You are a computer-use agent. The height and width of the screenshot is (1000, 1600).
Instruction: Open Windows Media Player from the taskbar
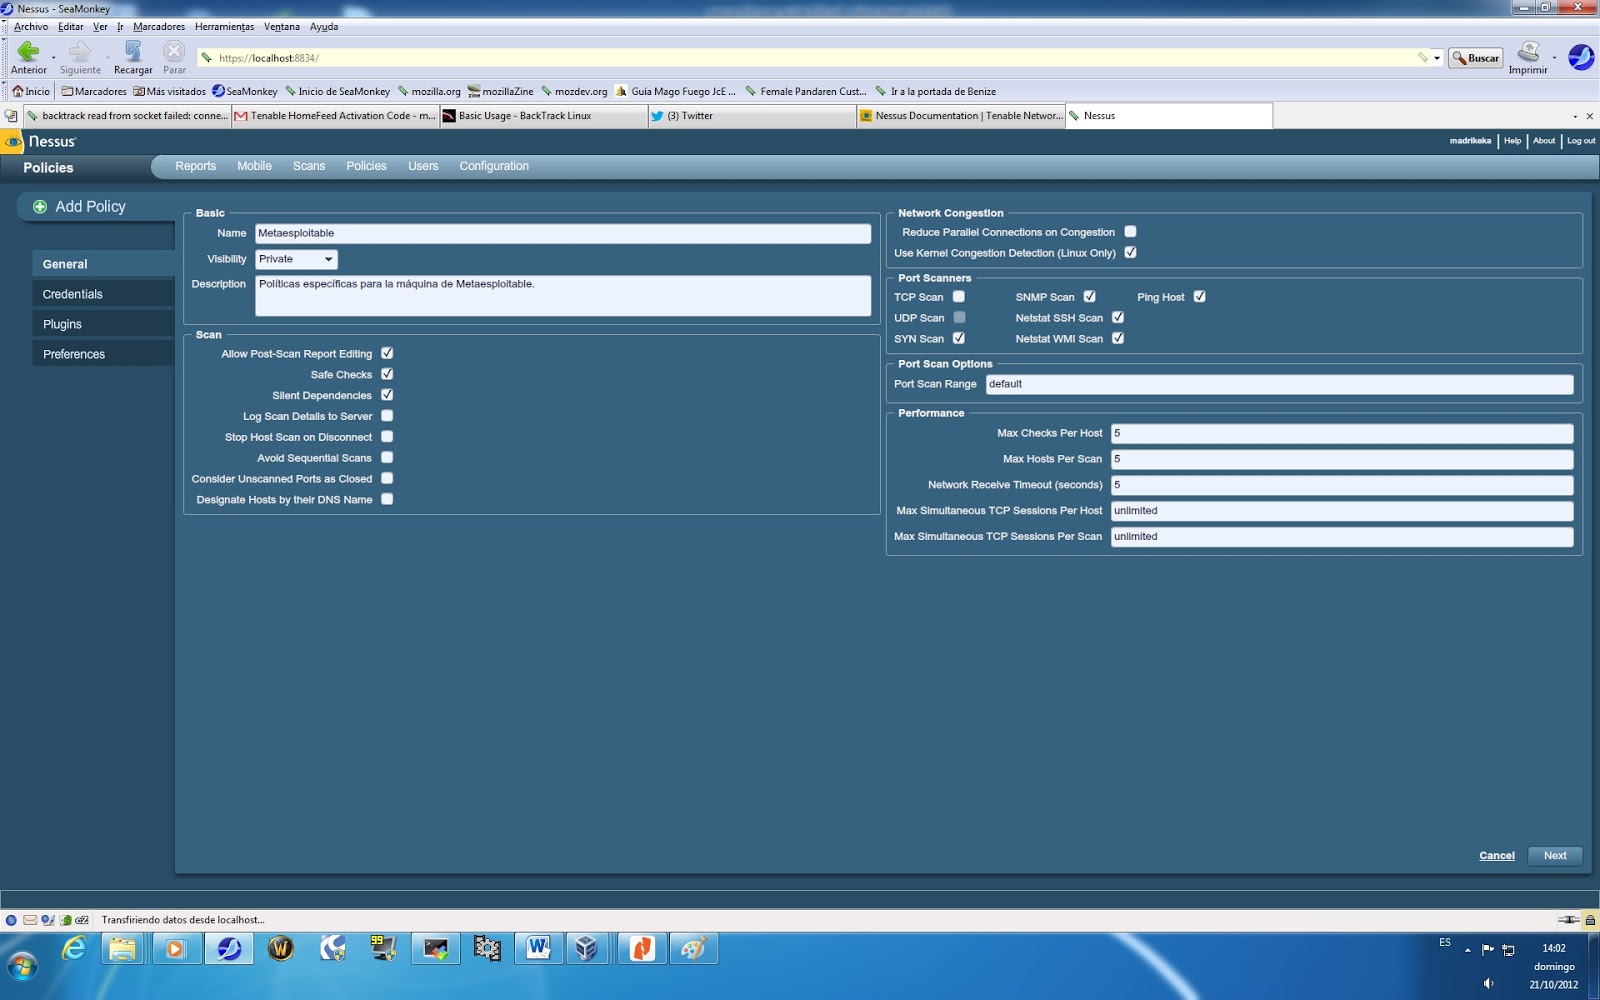(x=176, y=948)
